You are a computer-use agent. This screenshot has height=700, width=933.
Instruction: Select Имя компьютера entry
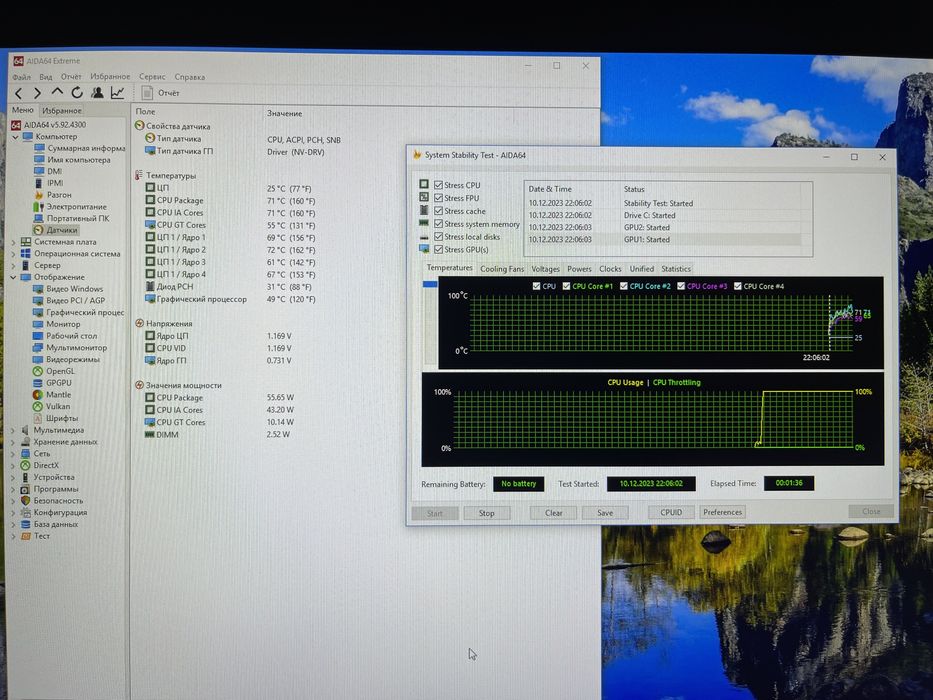coord(72,160)
